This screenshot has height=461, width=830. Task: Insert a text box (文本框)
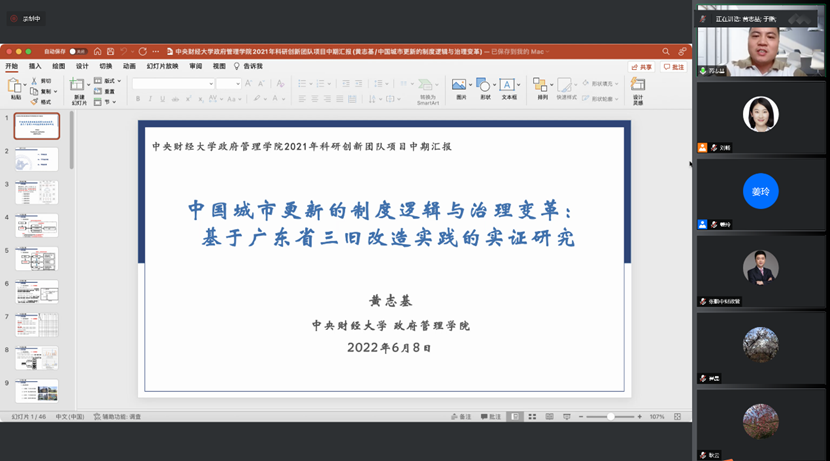509,88
